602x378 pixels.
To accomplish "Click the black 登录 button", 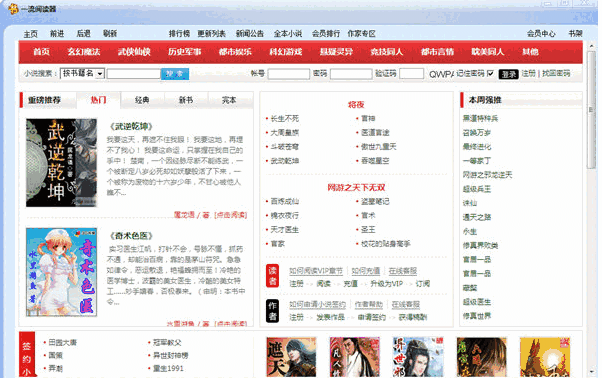I will (508, 74).
